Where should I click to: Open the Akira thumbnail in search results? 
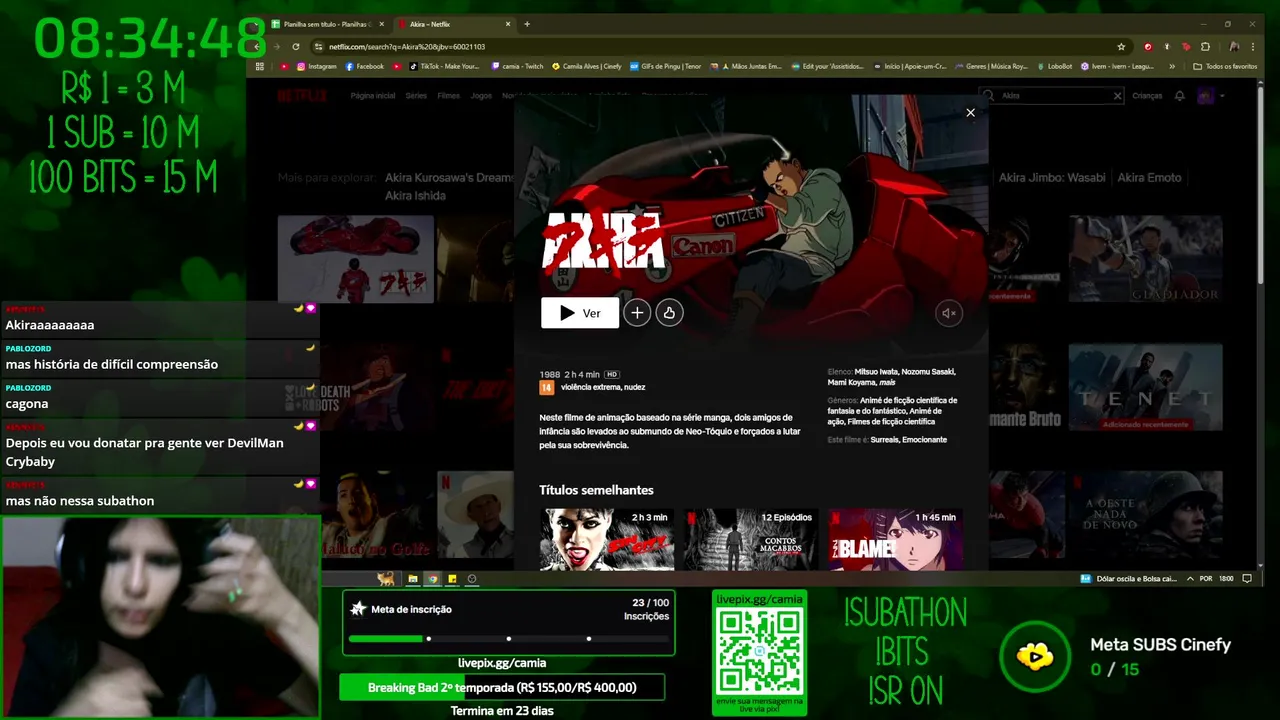tap(355, 259)
